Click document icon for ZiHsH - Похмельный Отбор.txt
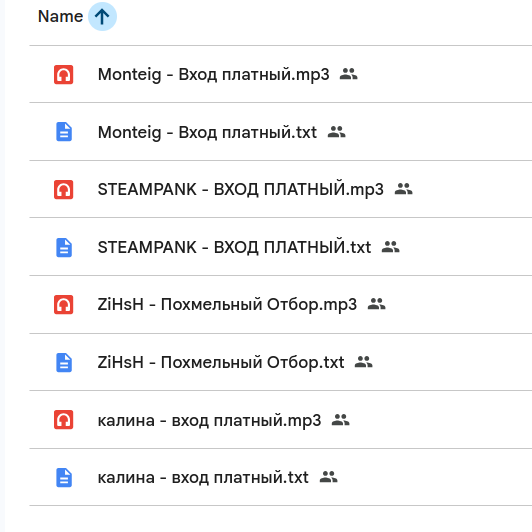 pos(64,362)
